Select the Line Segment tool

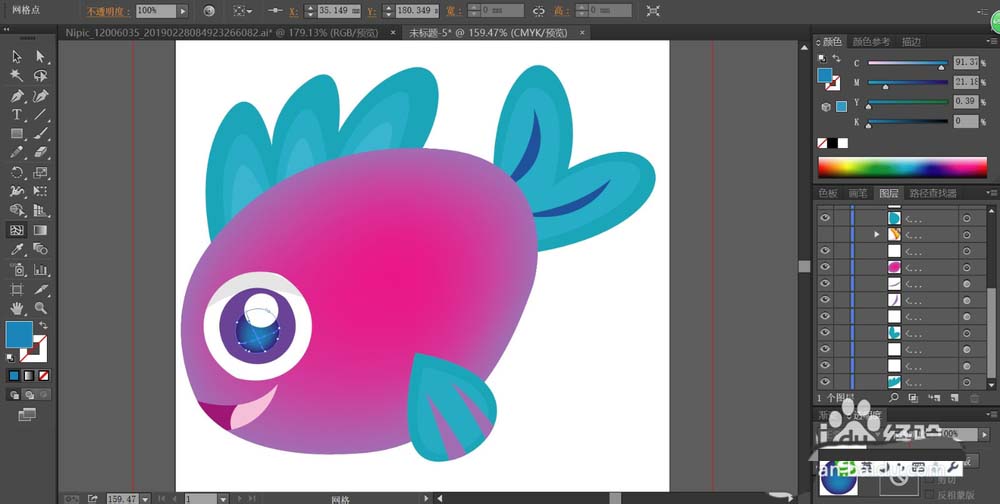pyautogui.click(x=41, y=115)
